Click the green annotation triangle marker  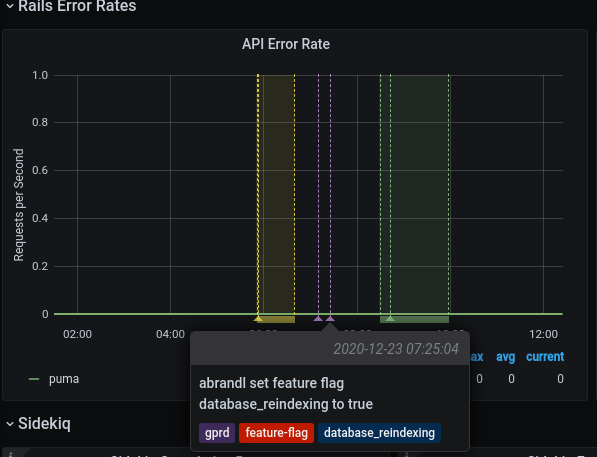[390, 318]
